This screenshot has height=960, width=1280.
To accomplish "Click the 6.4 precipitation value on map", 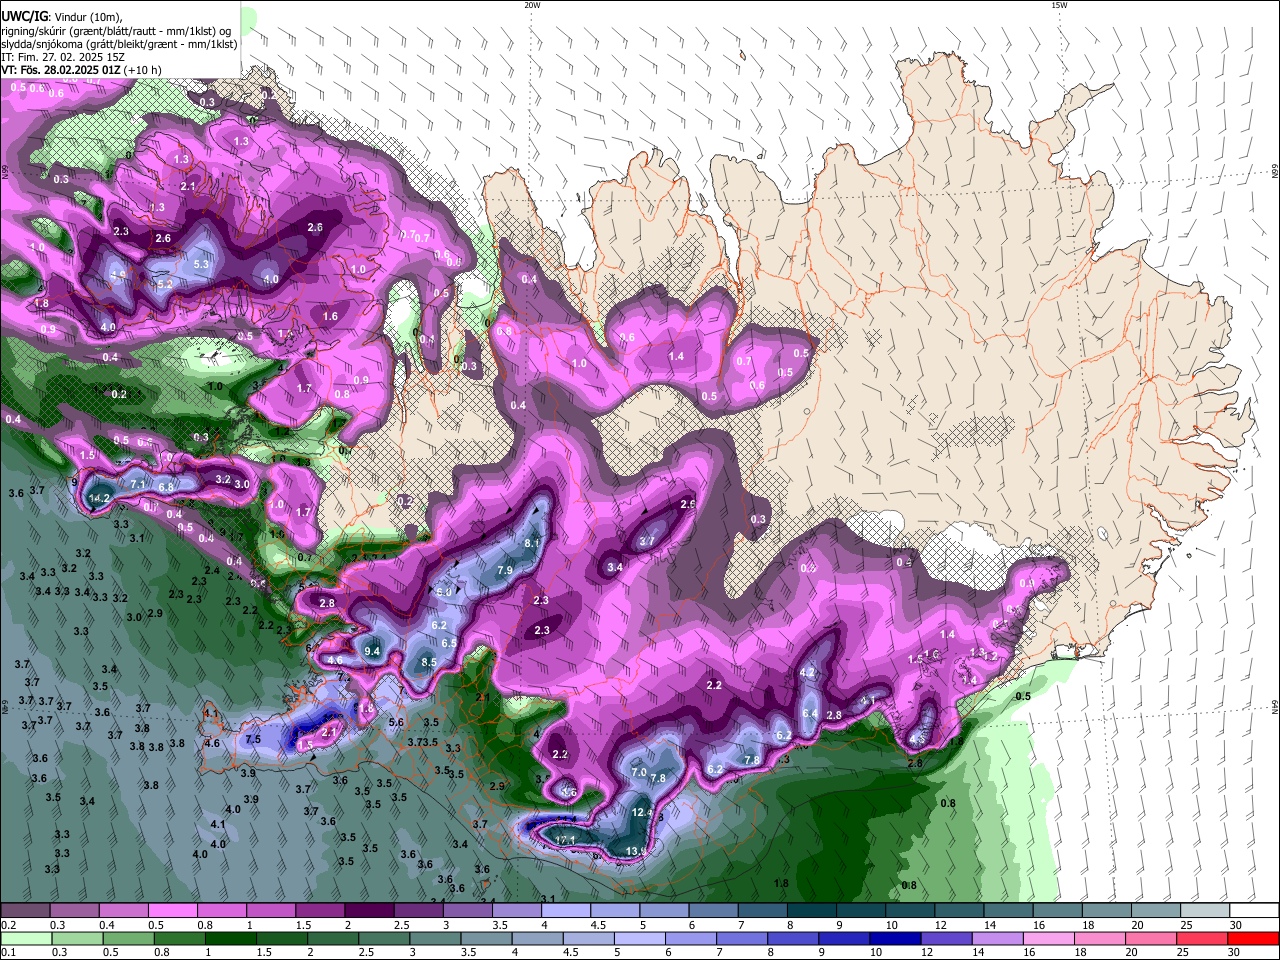I will pyautogui.click(x=810, y=714).
